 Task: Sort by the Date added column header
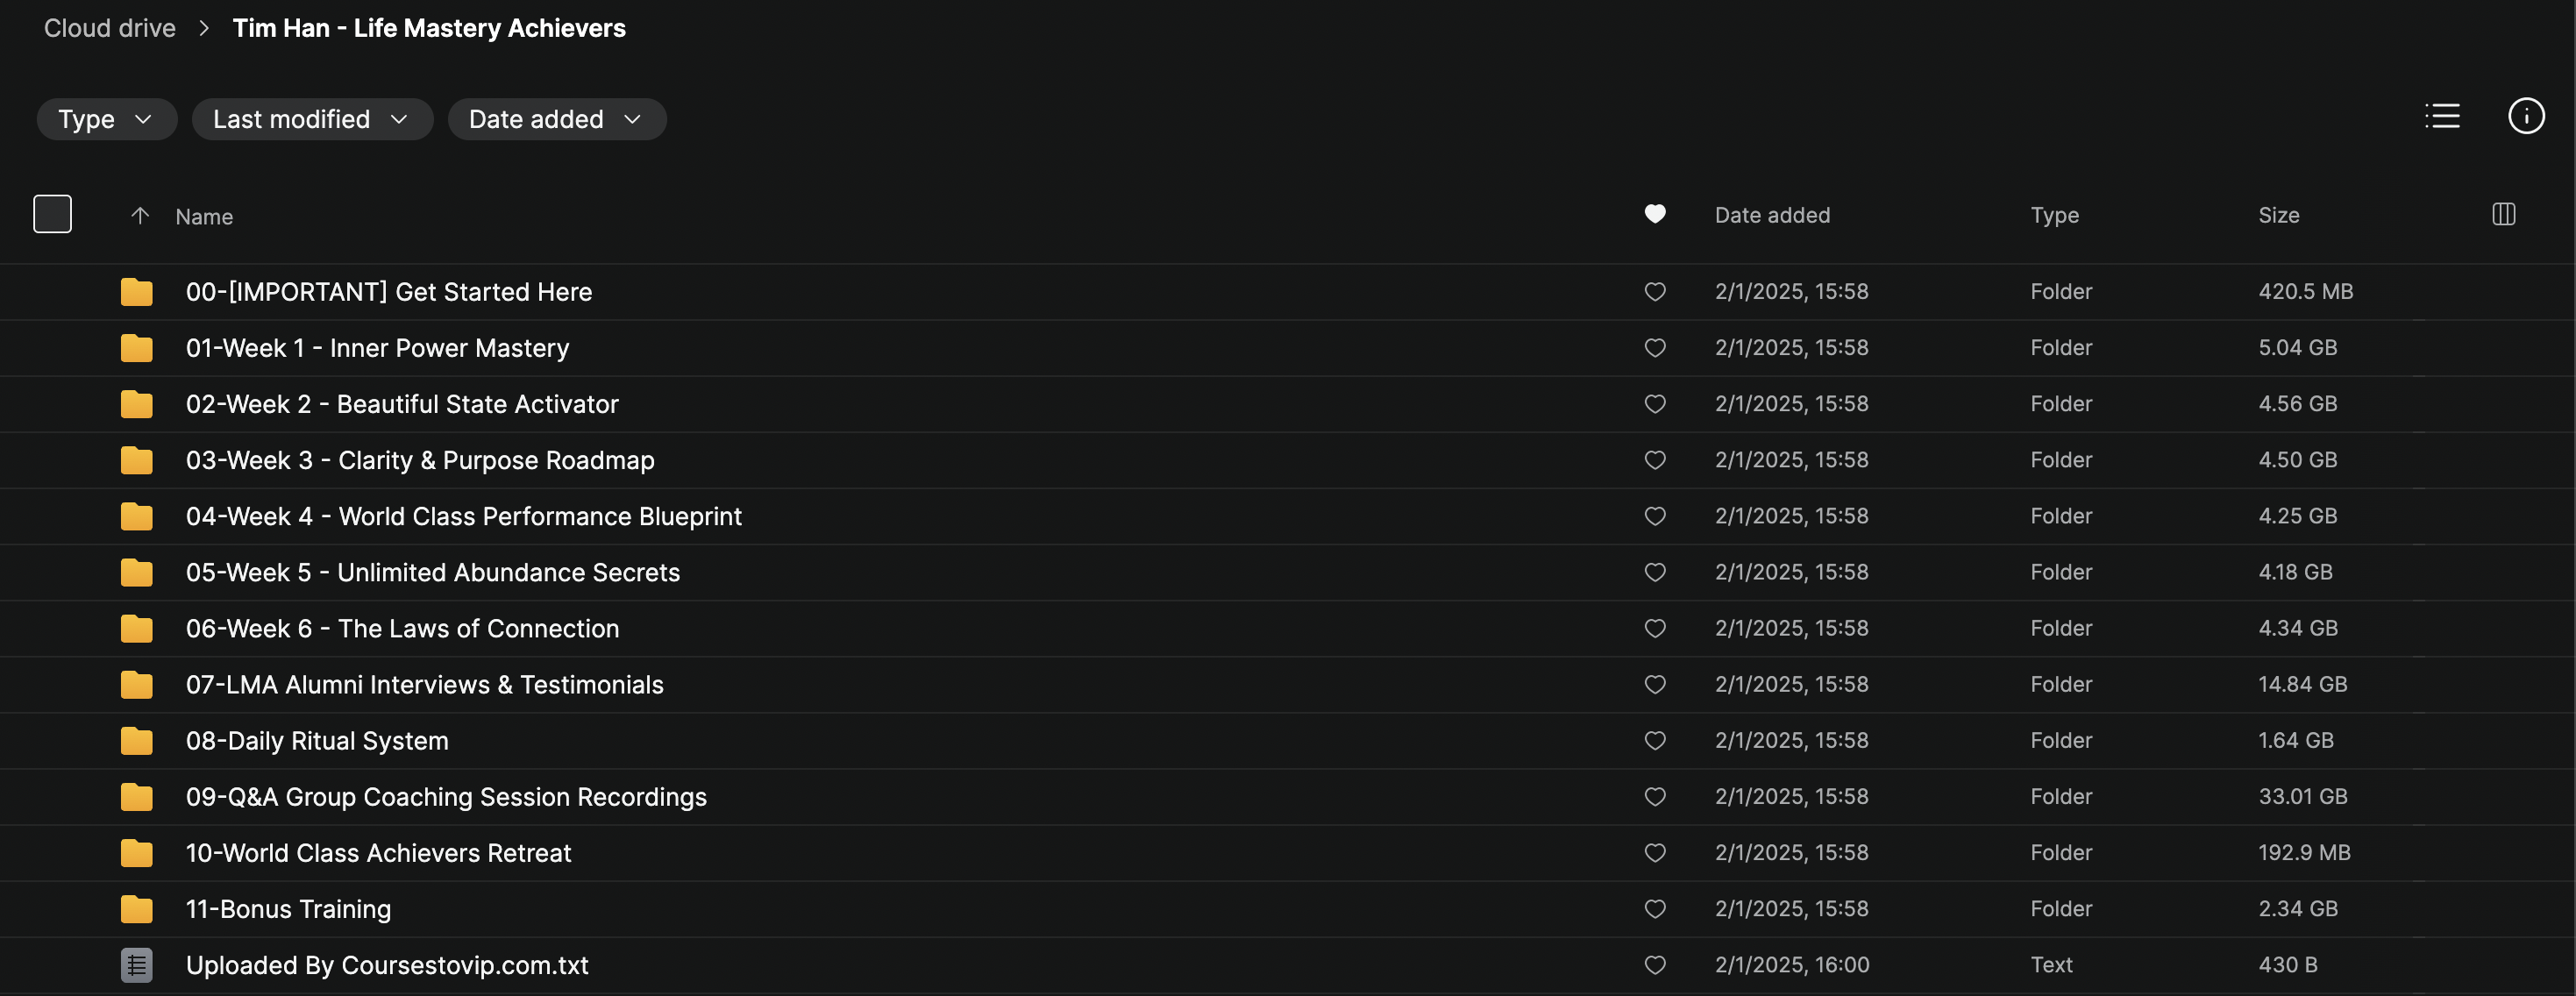[1772, 215]
